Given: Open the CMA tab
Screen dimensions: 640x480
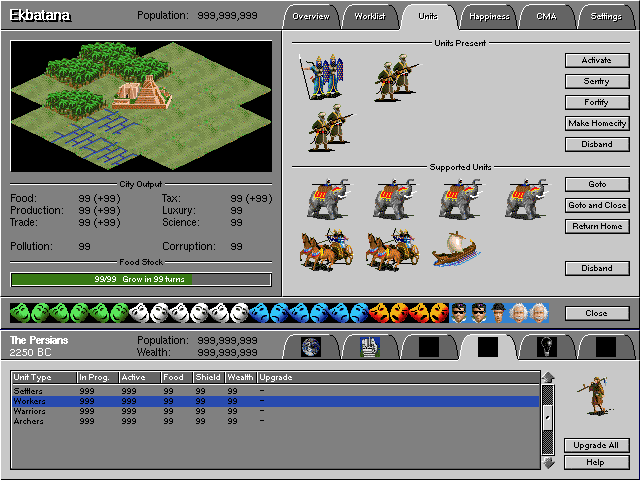Looking at the screenshot, I should pyautogui.click(x=547, y=16).
